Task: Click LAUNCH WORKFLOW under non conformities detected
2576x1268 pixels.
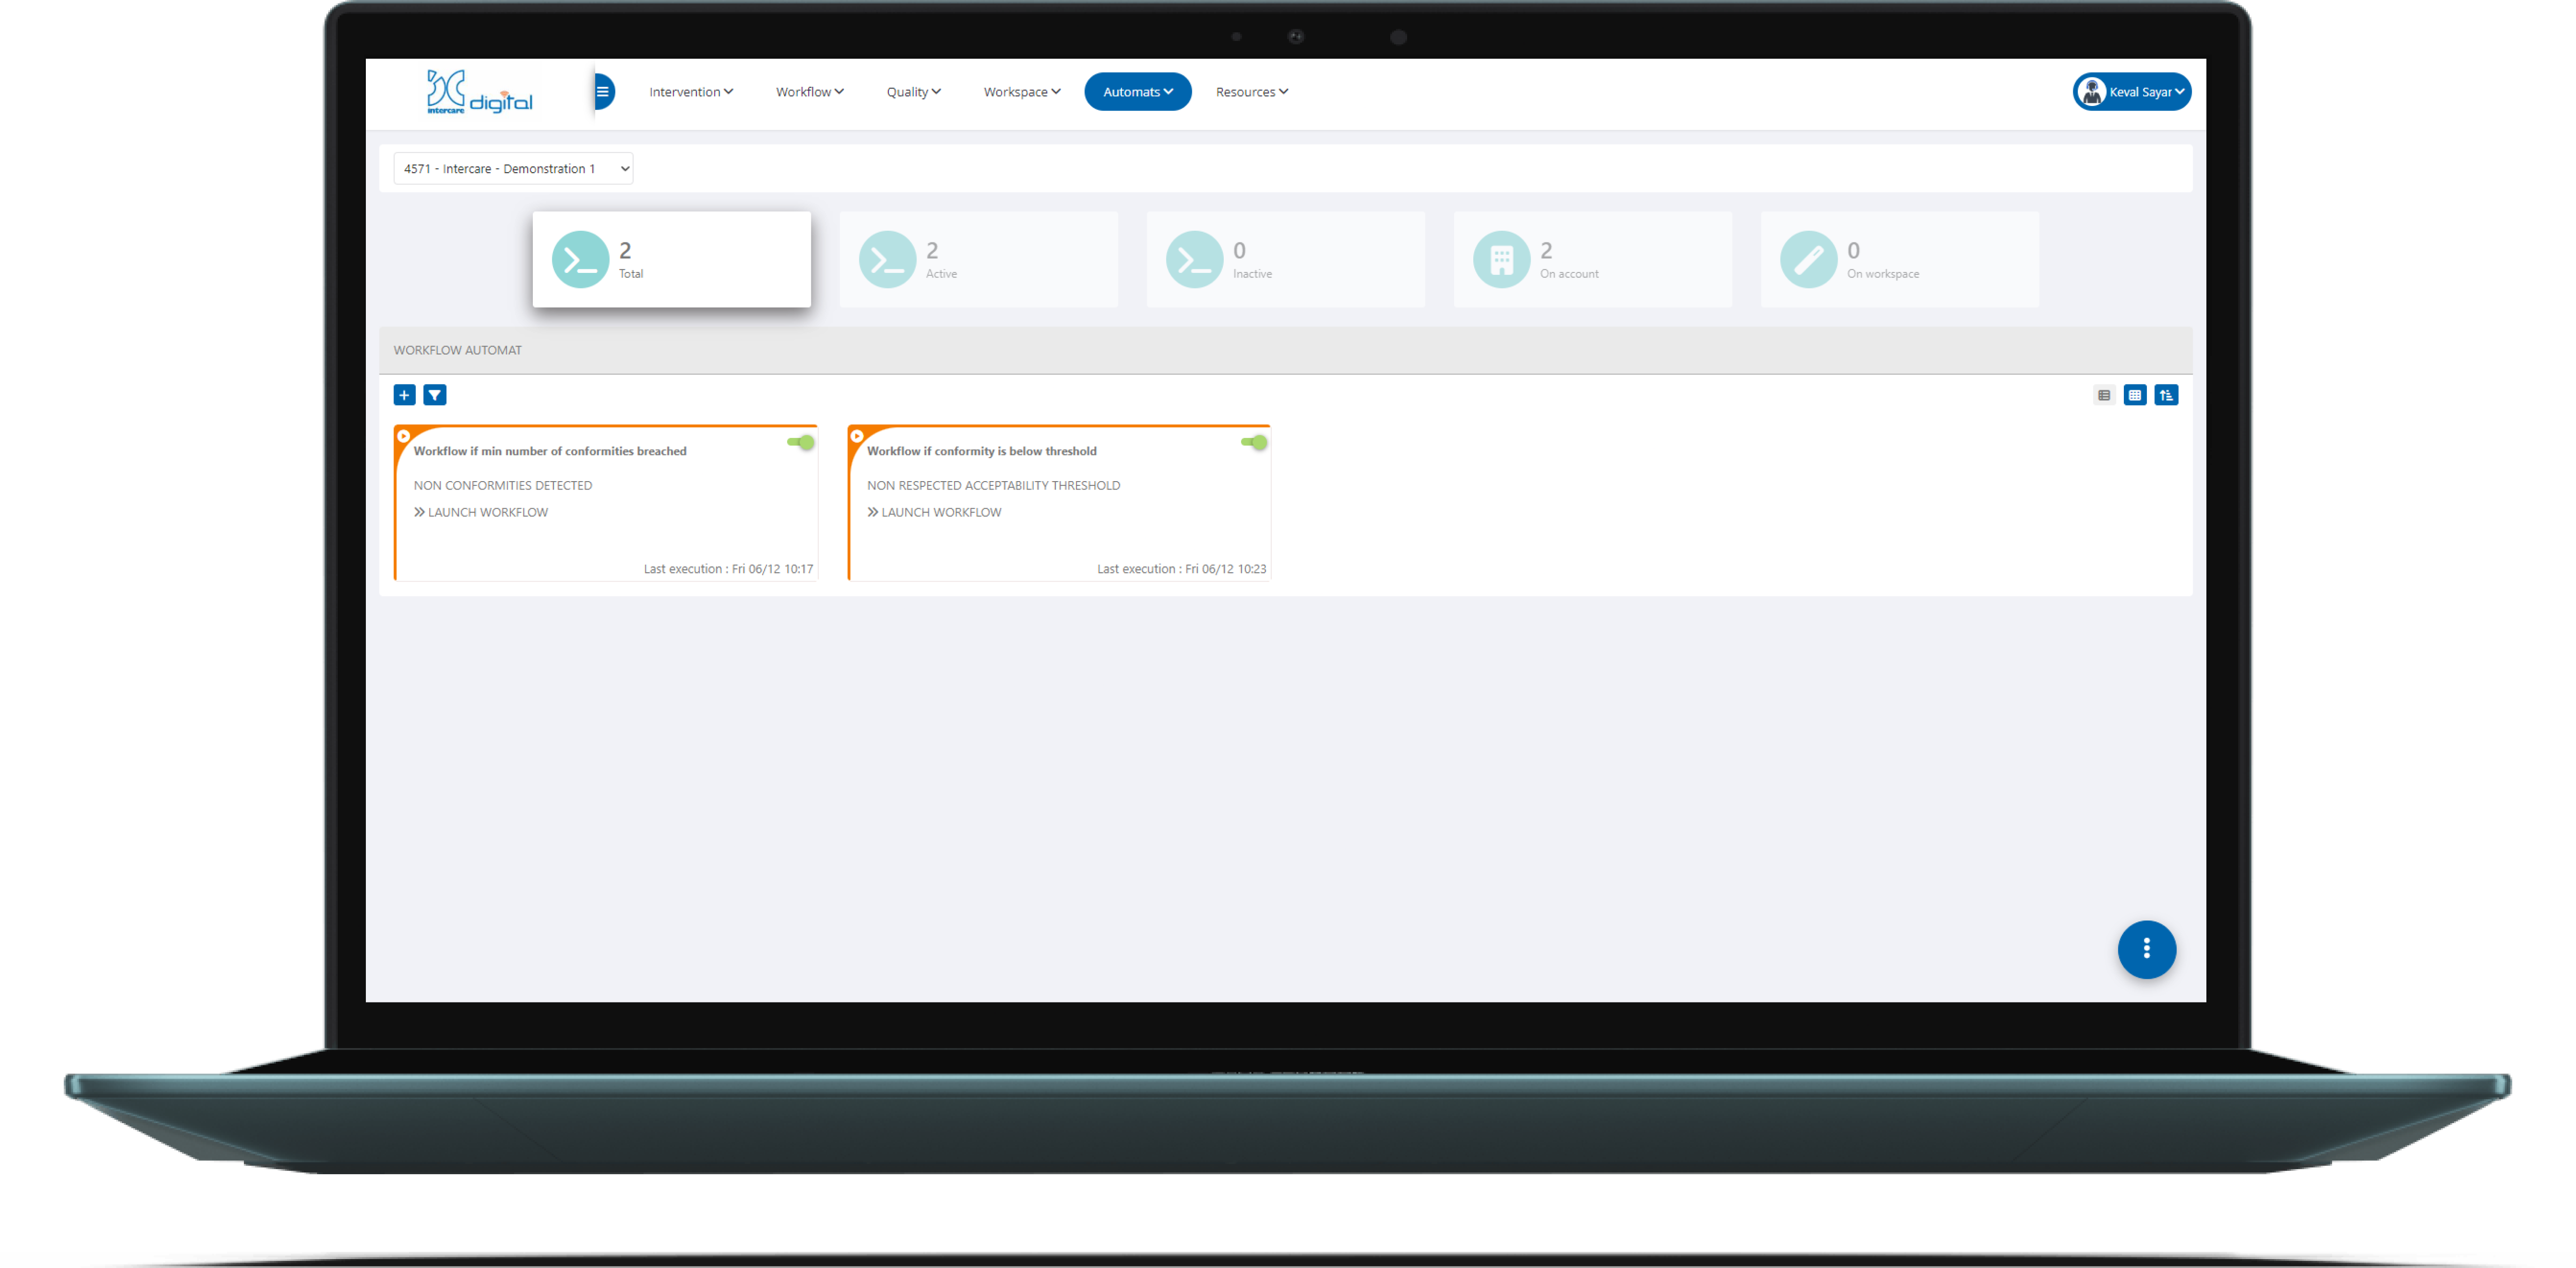Action: (x=481, y=512)
